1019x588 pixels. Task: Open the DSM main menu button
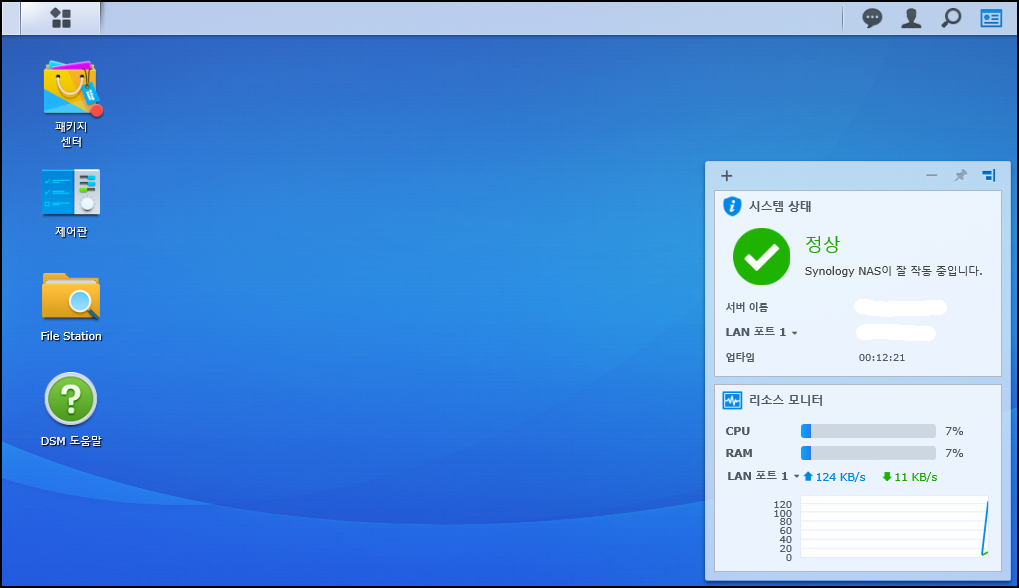(x=60, y=18)
